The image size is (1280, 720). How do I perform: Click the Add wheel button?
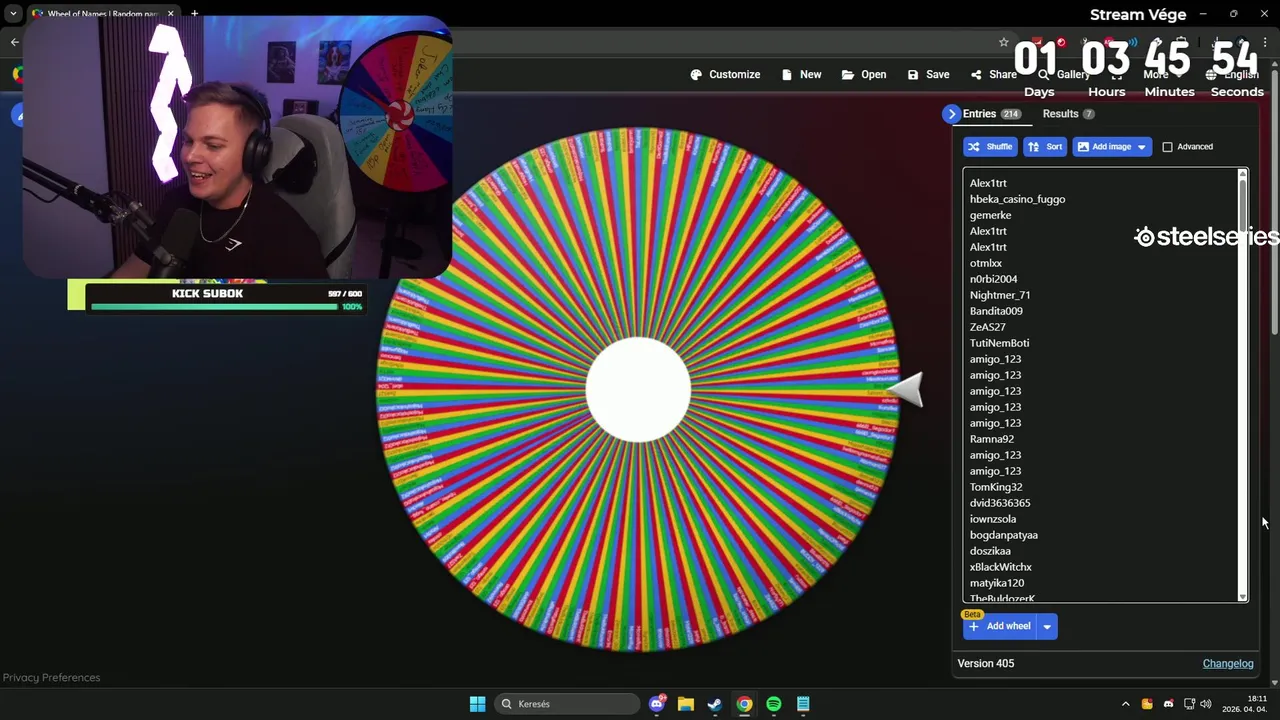pos(999,627)
